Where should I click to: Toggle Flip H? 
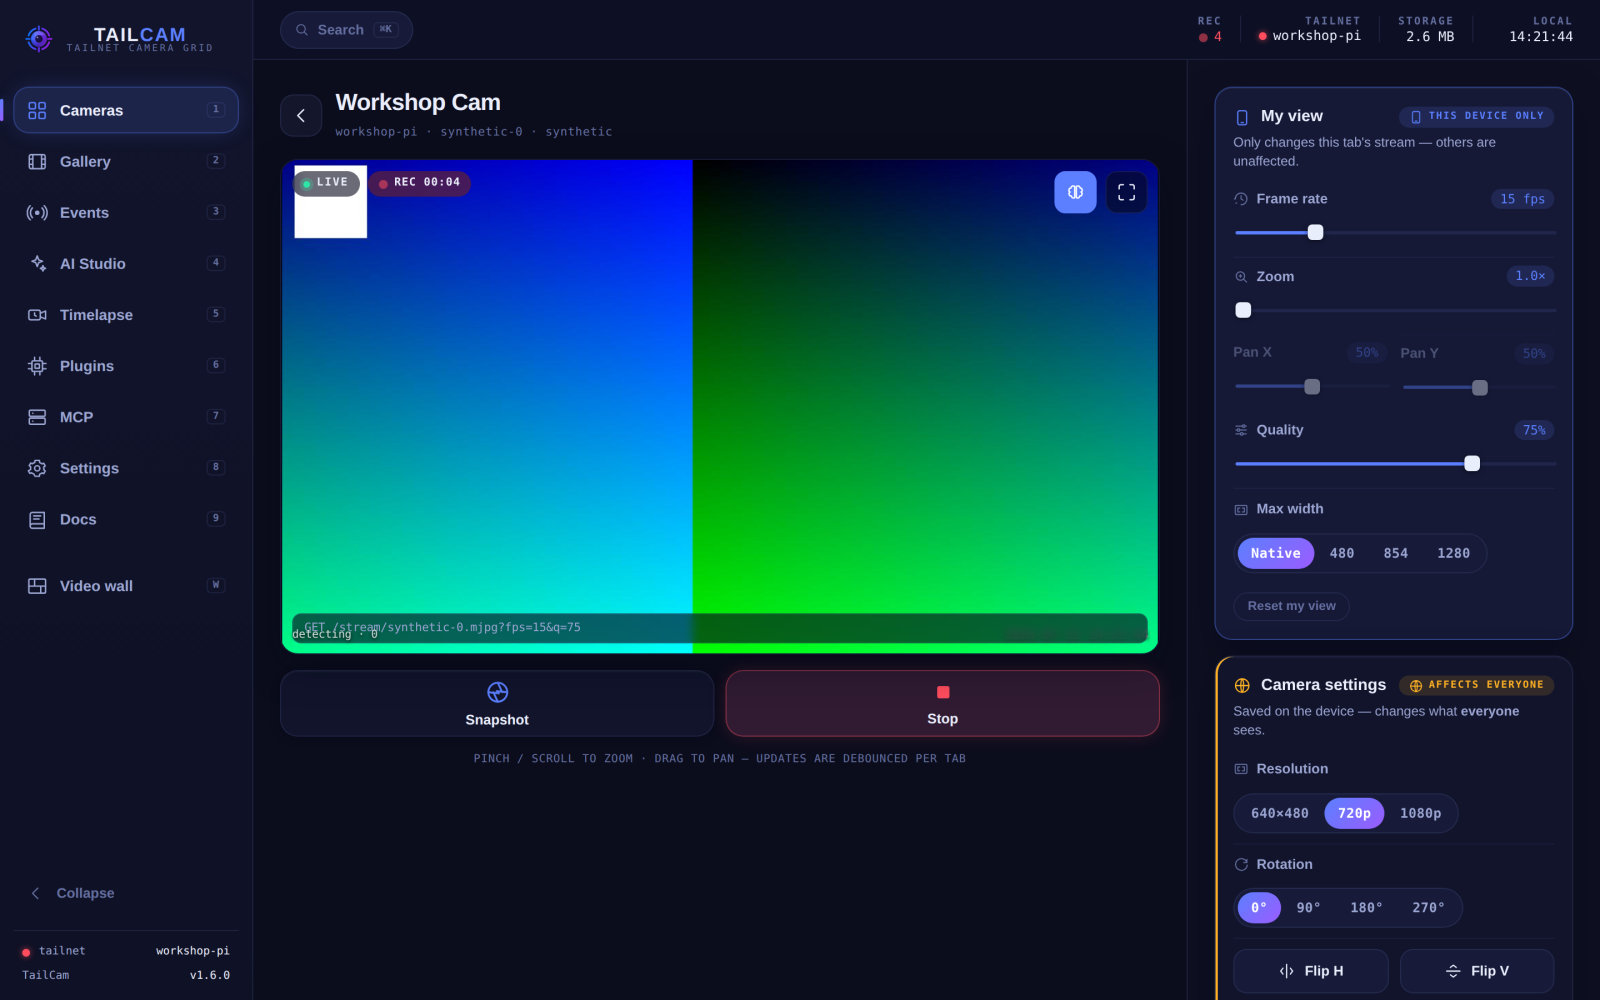(x=1311, y=971)
